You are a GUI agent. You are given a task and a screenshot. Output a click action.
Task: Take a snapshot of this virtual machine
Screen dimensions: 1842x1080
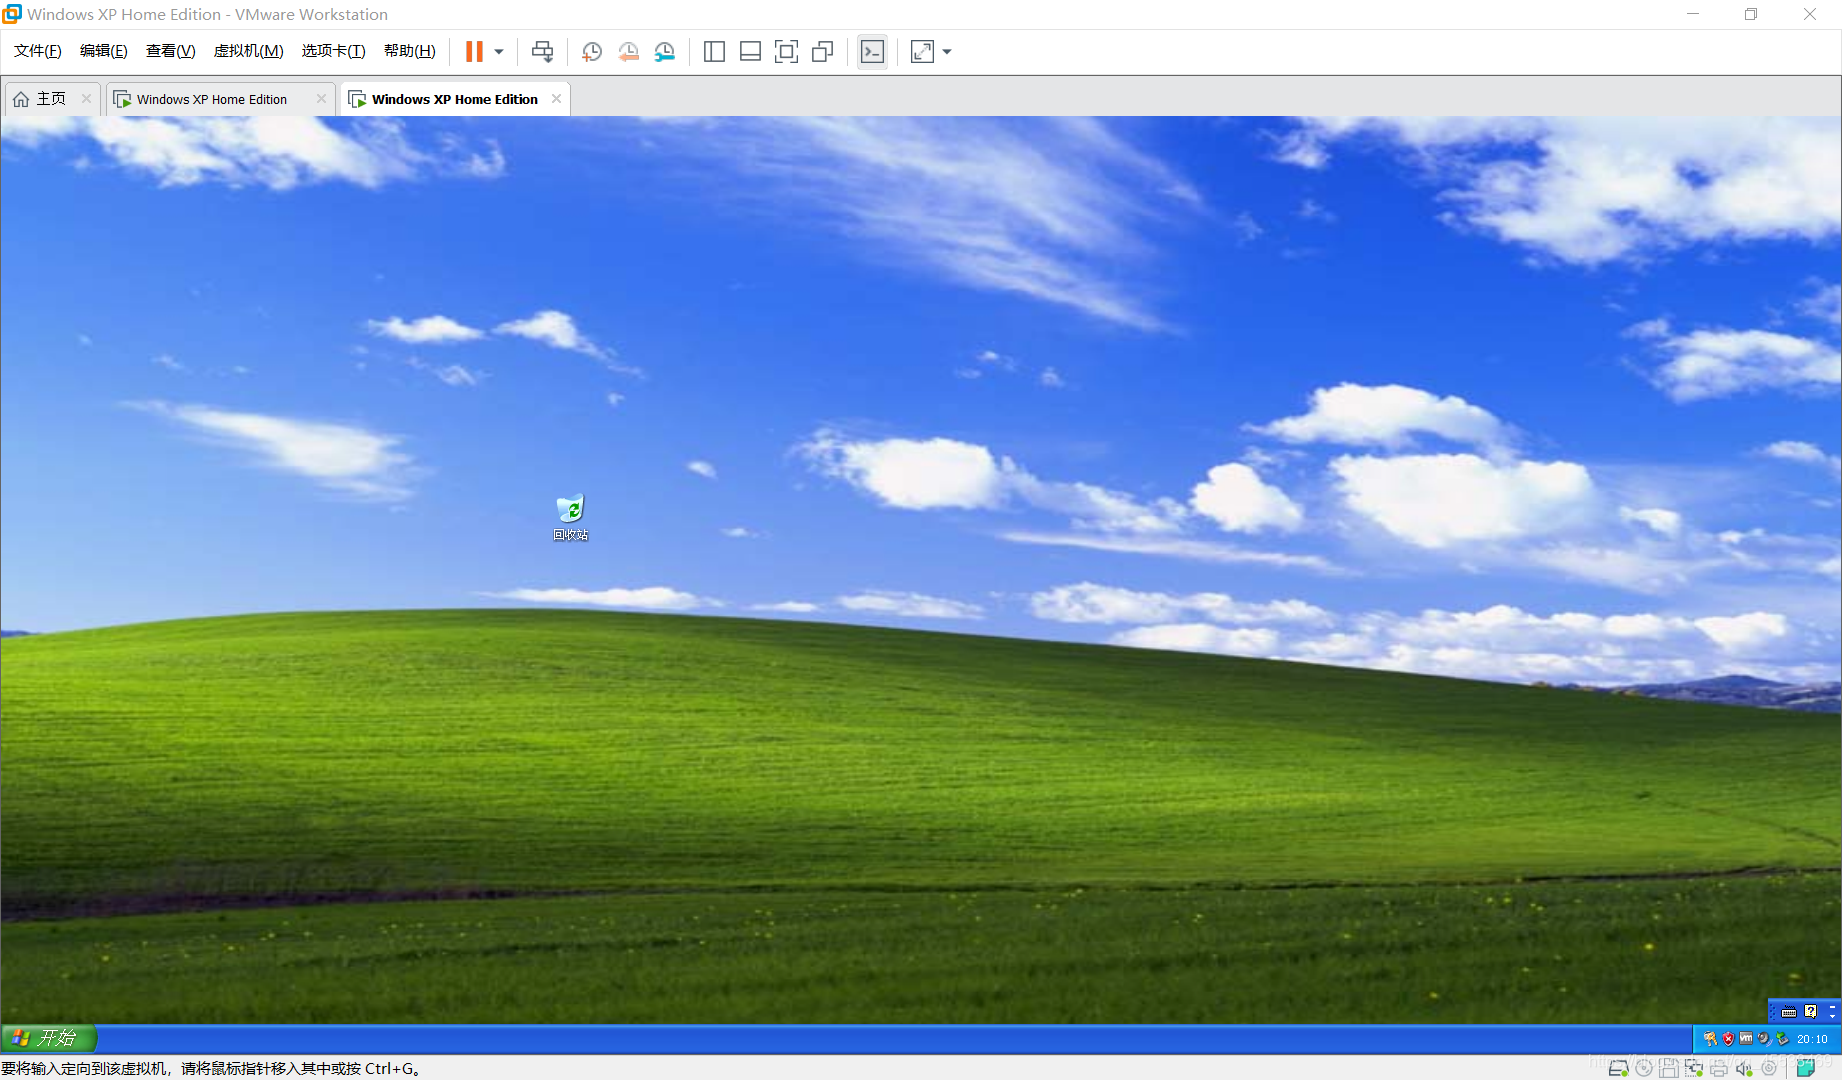point(592,52)
